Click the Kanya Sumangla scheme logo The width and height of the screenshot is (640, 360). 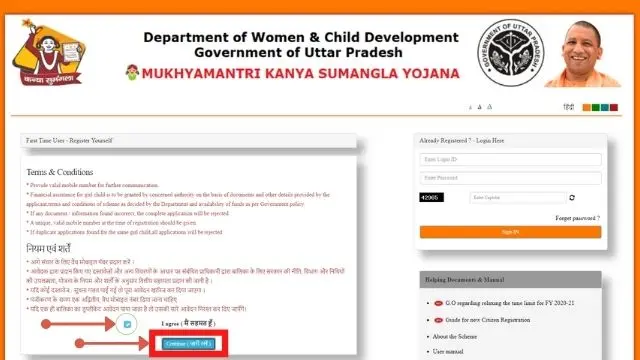point(49,52)
